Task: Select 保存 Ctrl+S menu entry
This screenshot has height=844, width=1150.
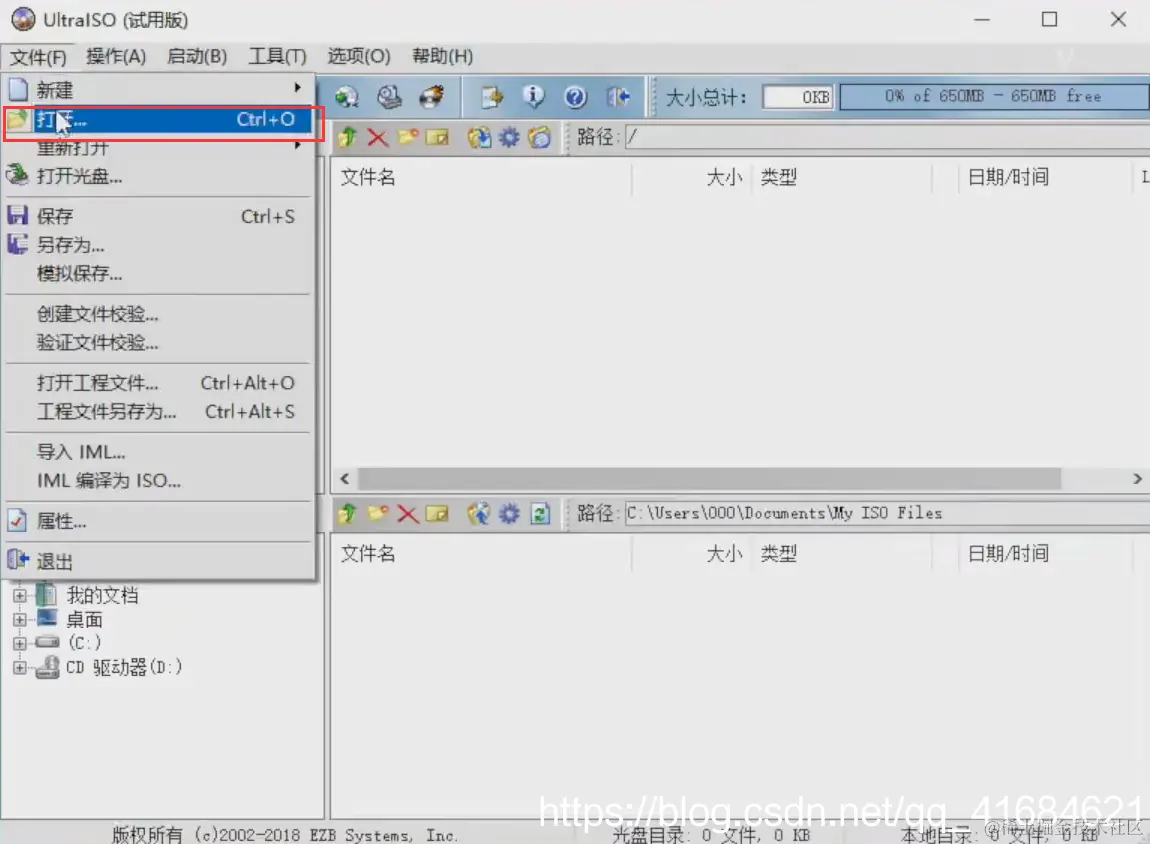Action: click(x=158, y=216)
